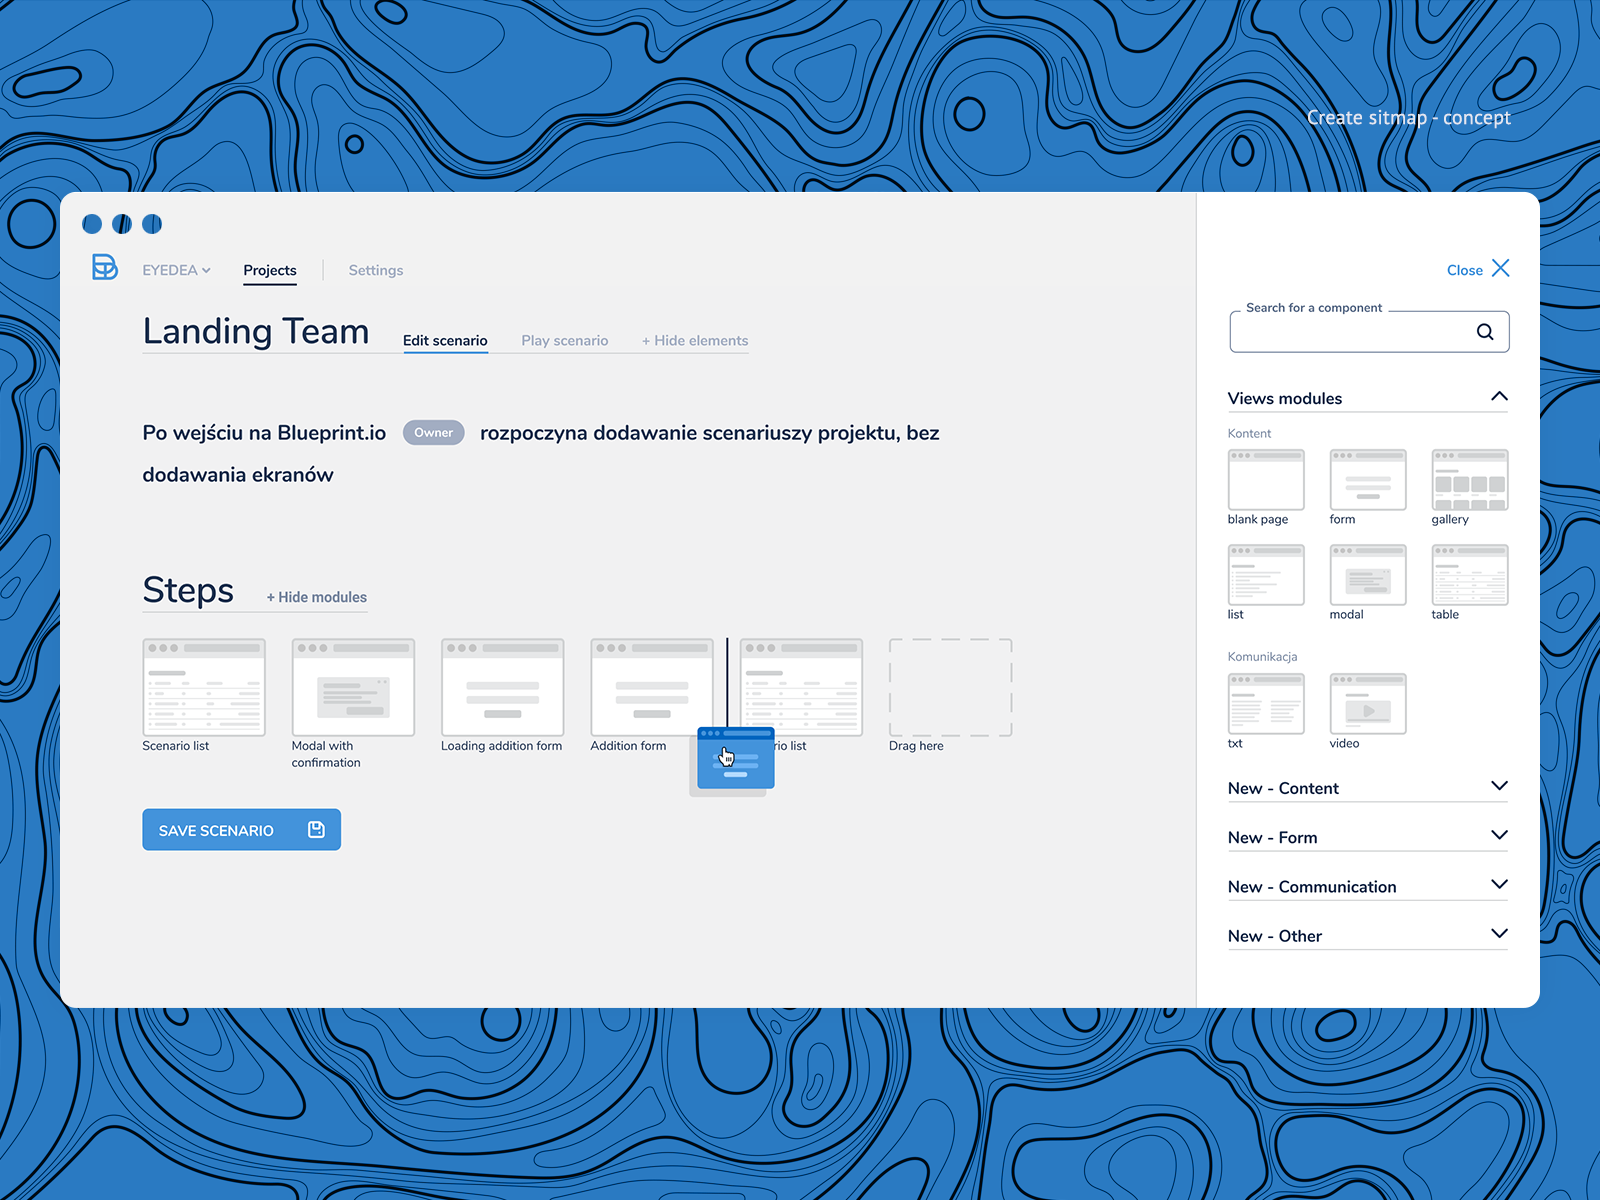Viewport: 1600px width, 1200px height.
Task: Switch to the Projects tab
Action: click(x=270, y=270)
